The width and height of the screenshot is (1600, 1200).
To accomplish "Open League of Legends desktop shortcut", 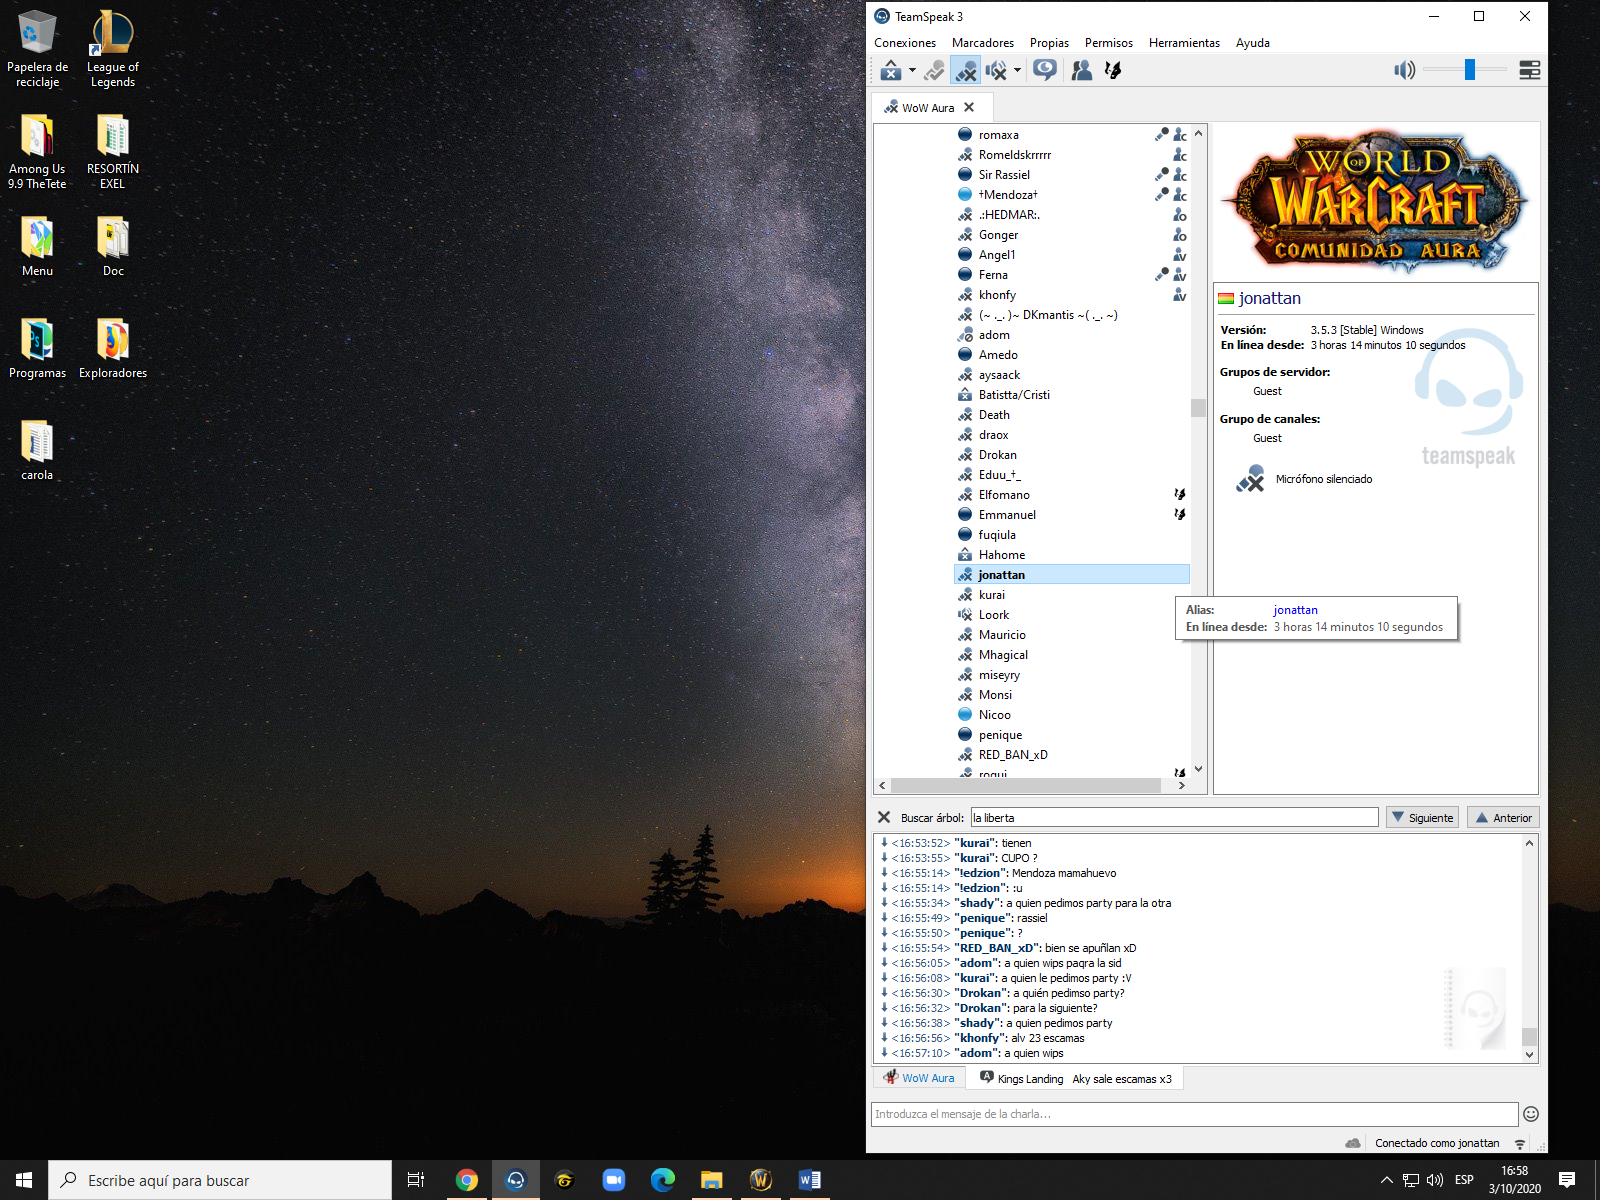I will point(113,48).
